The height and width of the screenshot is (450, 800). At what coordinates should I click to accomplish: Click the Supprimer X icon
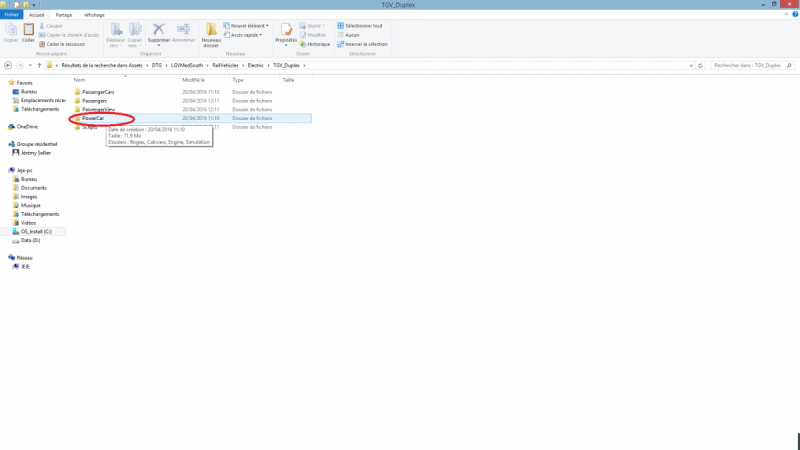159,30
